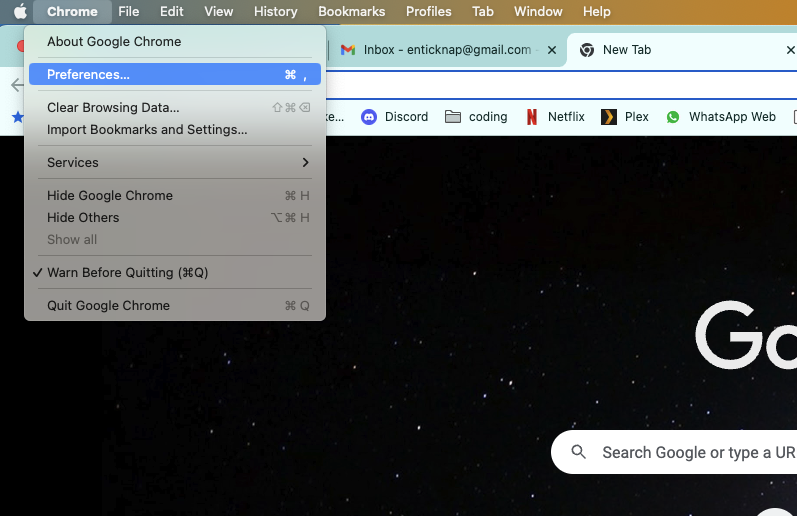The image size is (797, 516).
Task: Open the Tab menu
Action: (482, 11)
